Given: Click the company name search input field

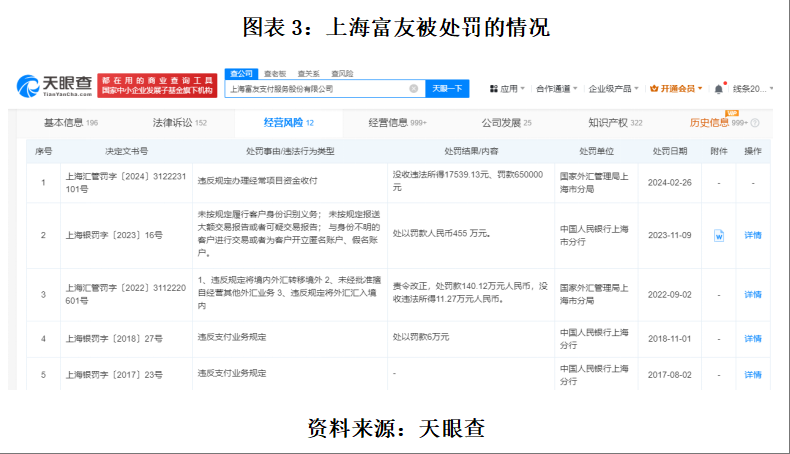Looking at the screenshot, I should (x=315, y=89).
